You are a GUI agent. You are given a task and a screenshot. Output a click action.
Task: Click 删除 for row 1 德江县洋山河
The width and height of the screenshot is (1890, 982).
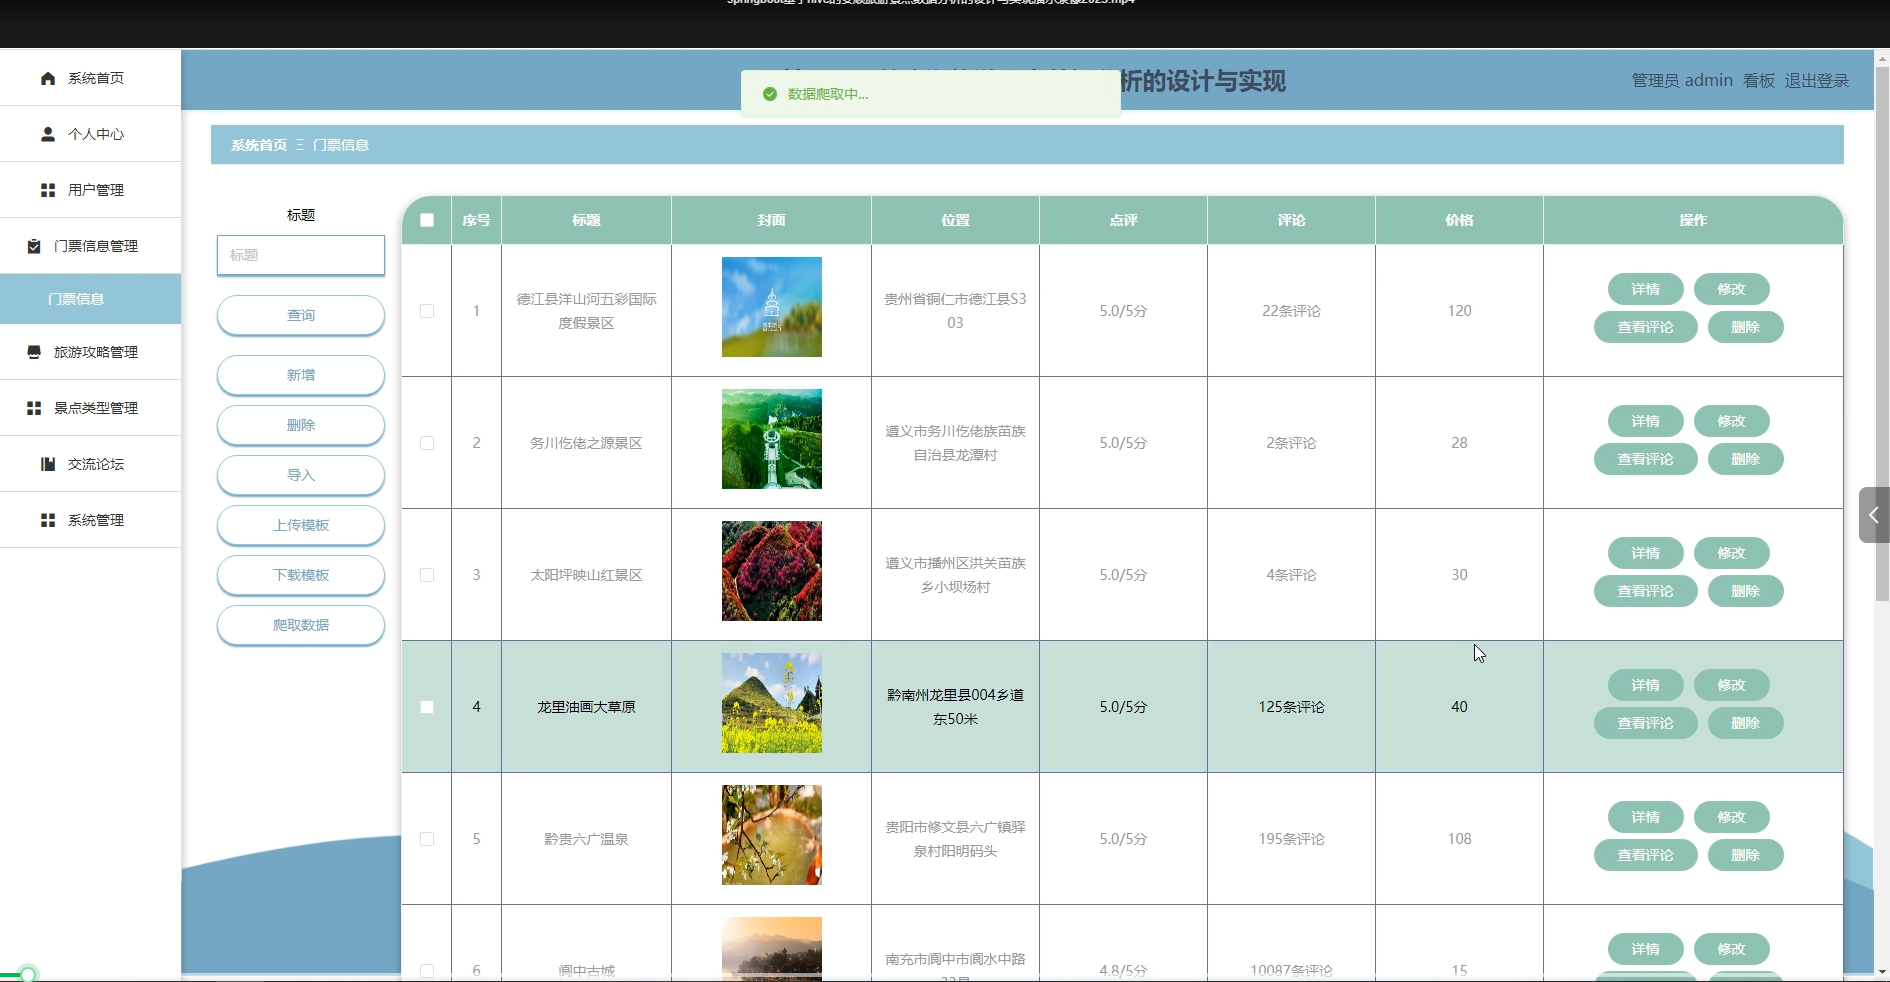point(1746,327)
